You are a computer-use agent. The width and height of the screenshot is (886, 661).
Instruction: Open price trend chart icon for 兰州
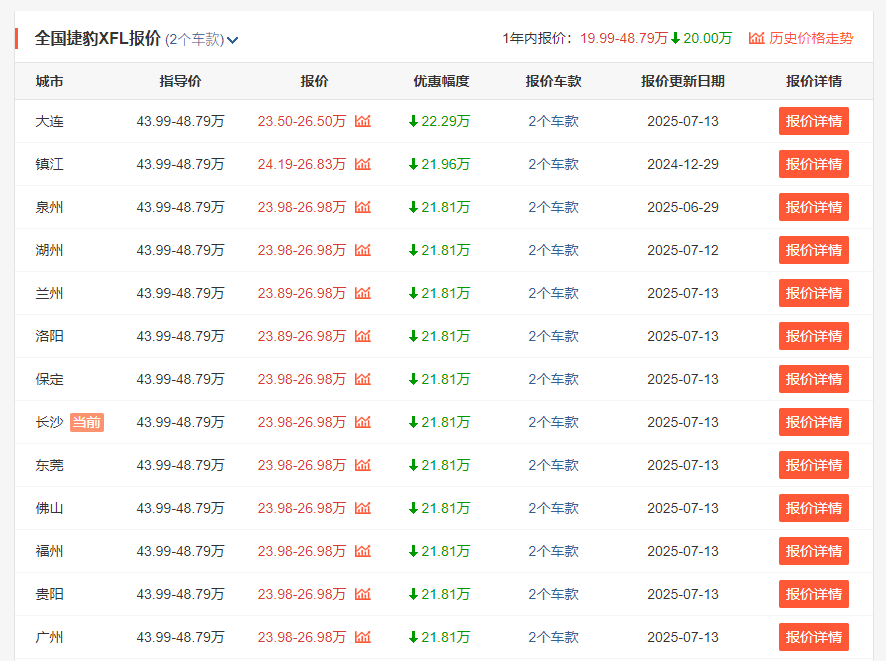click(x=363, y=293)
